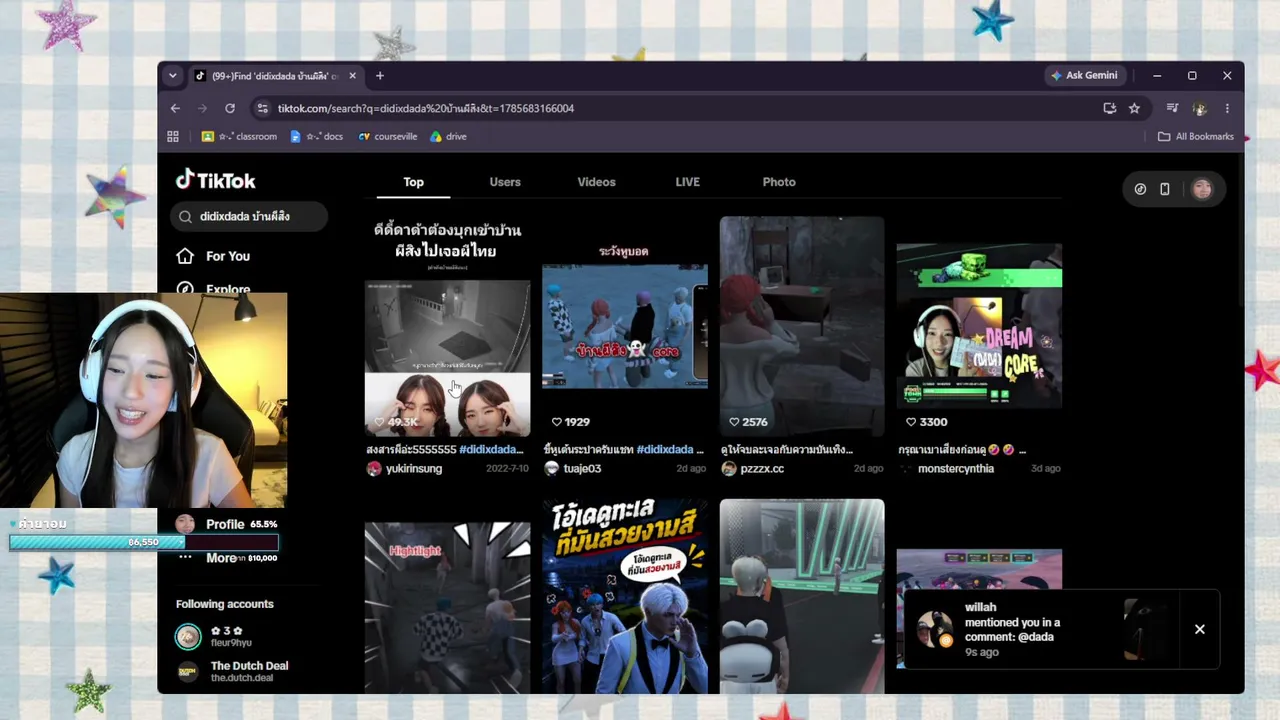The height and width of the screenshot is (720, 1280).
Task: Open the yukirinsung video thumbnail
Action: click(x=447, y=326)
